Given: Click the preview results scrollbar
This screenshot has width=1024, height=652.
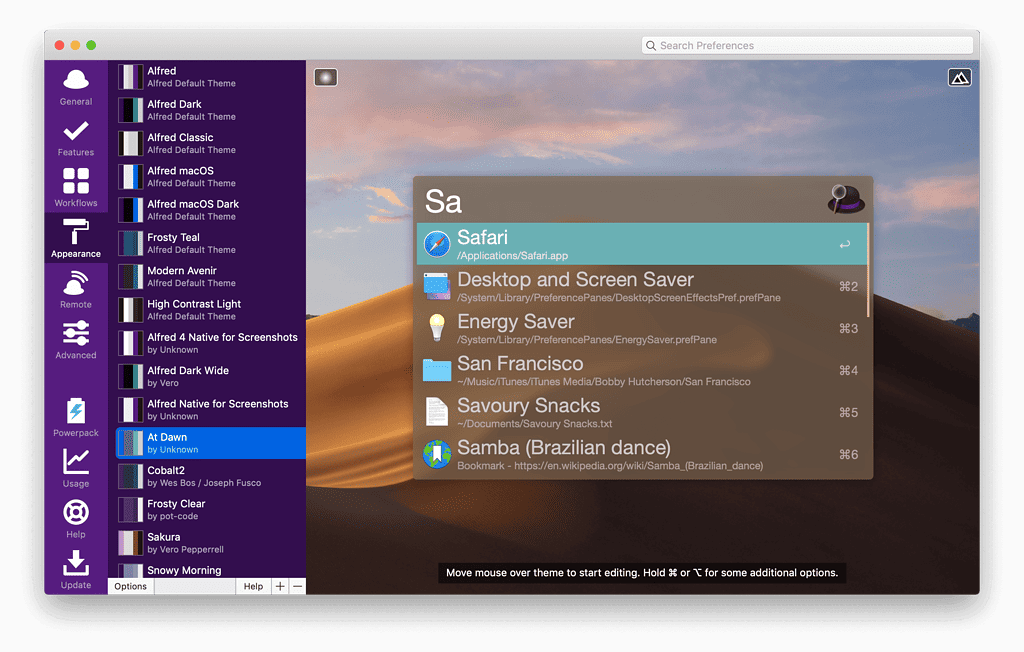Looking at the screenshot, I should coord(868,270).
